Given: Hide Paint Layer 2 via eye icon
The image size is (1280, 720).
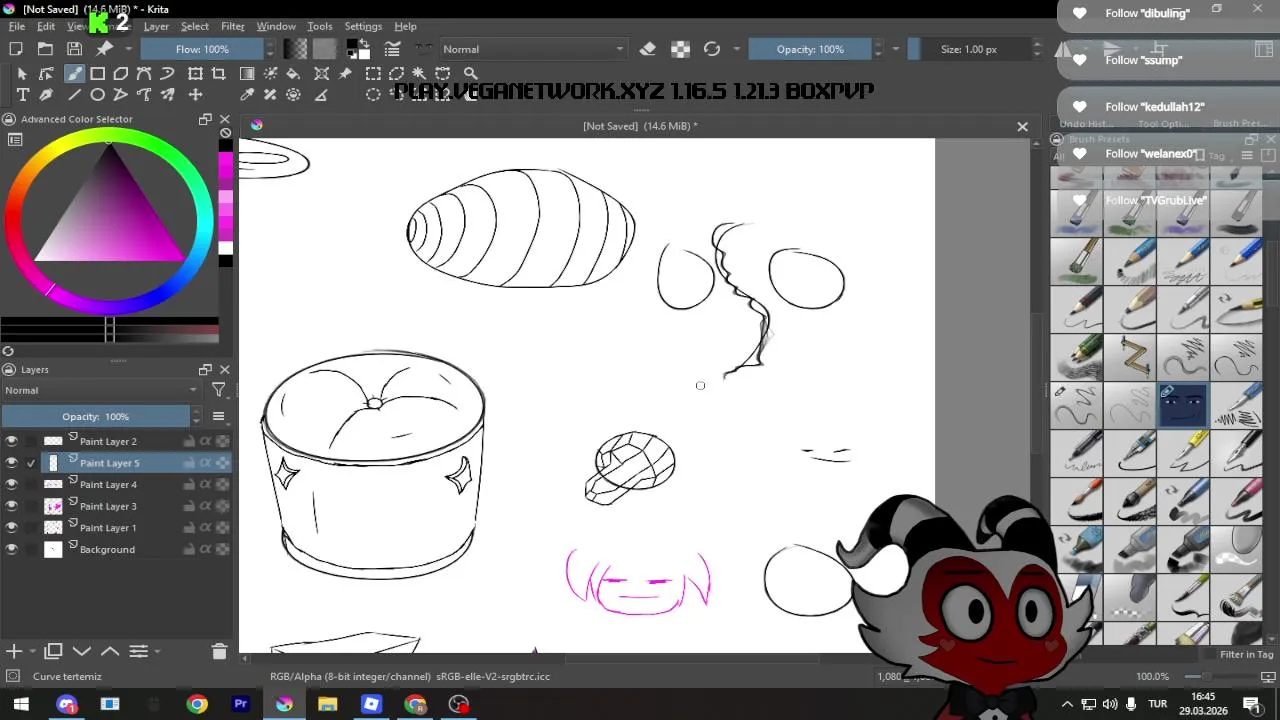Looking at the screenshot, I should point(11,441).
